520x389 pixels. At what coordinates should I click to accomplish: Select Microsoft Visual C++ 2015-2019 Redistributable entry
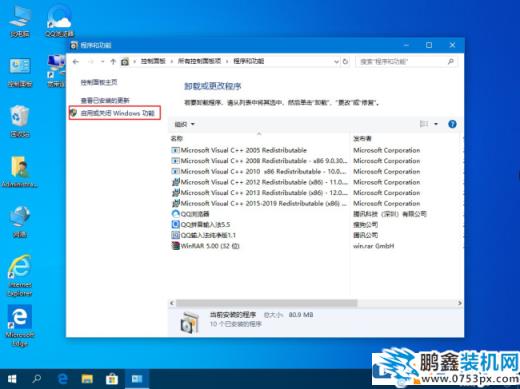[259, 203]
